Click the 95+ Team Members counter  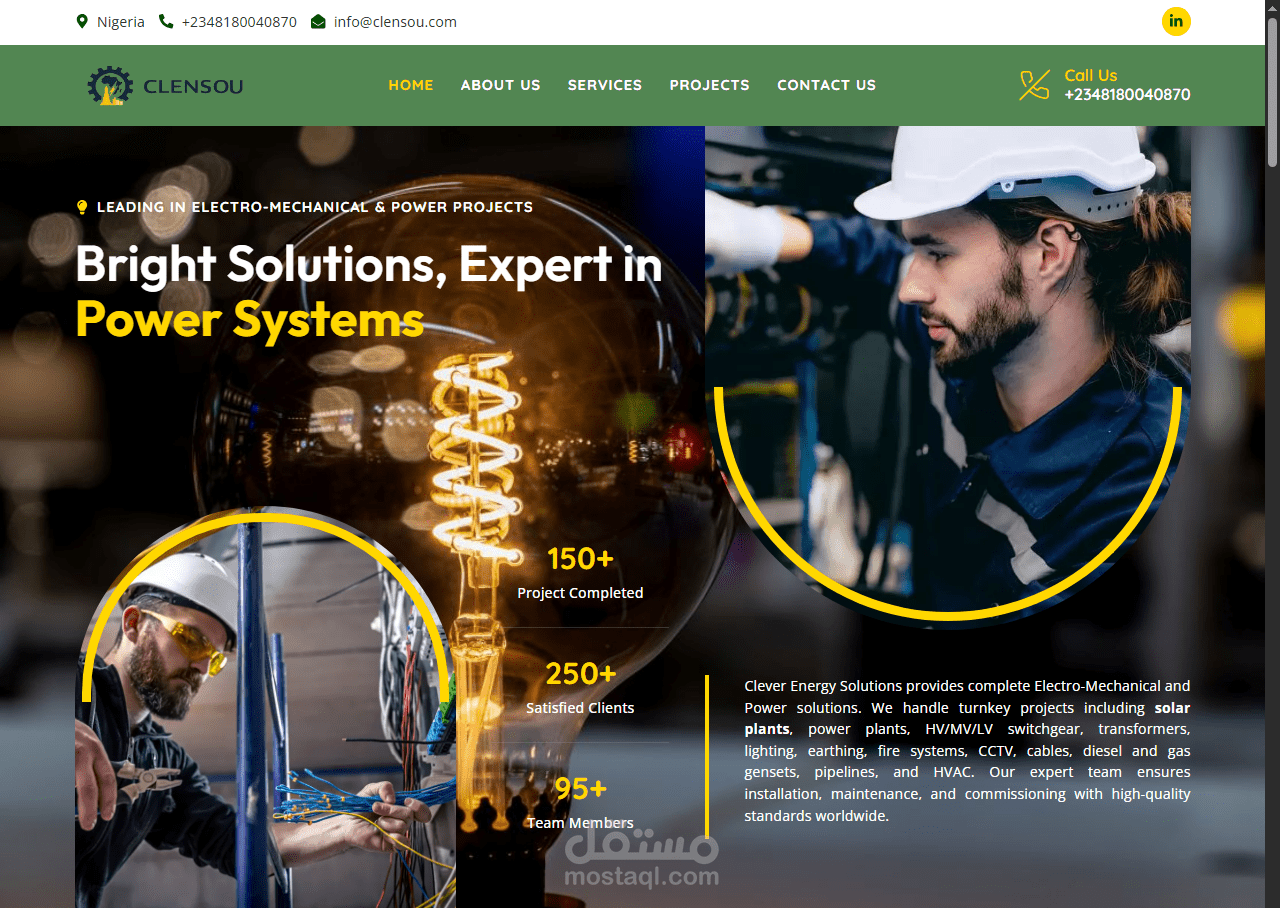580,803
